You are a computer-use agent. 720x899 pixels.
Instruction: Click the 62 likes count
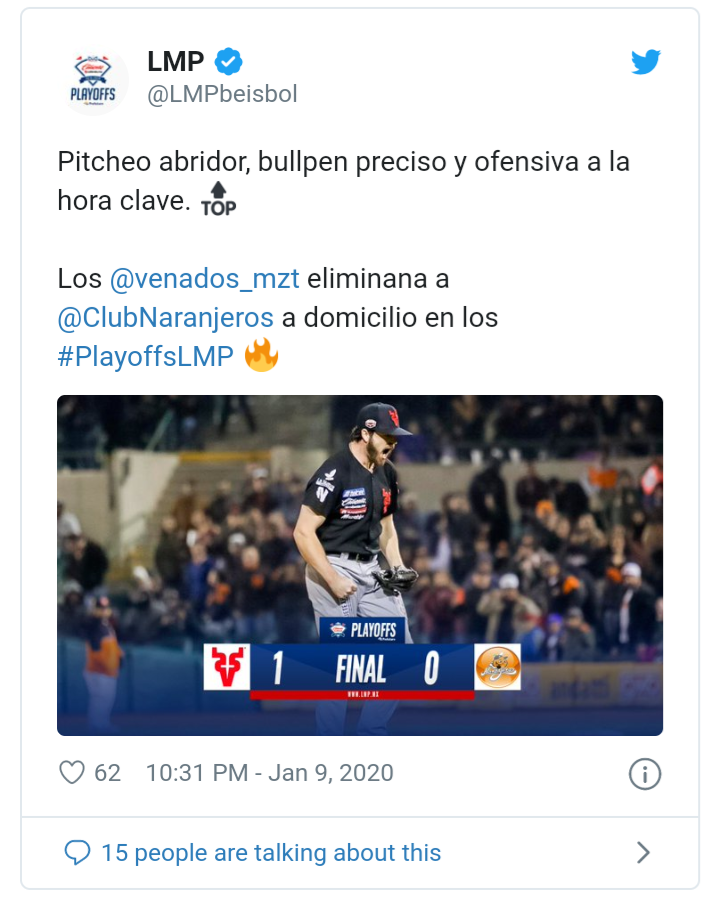tap(107, 773)
